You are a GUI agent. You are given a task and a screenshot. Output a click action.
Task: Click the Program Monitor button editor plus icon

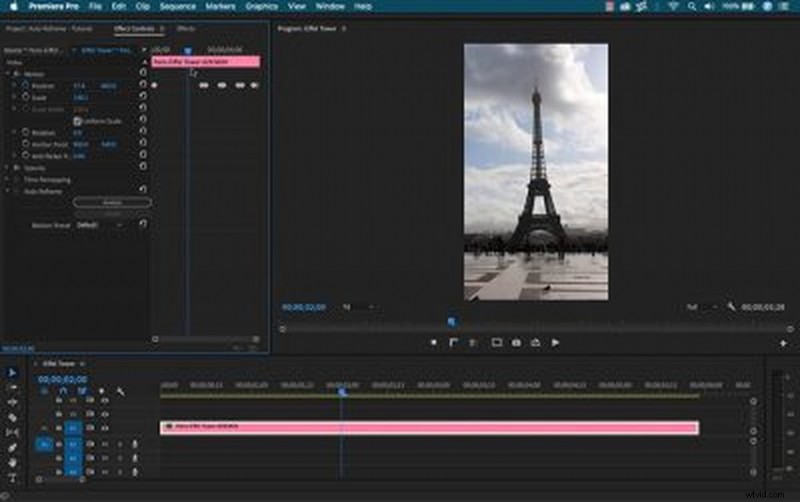coord(783,343)
